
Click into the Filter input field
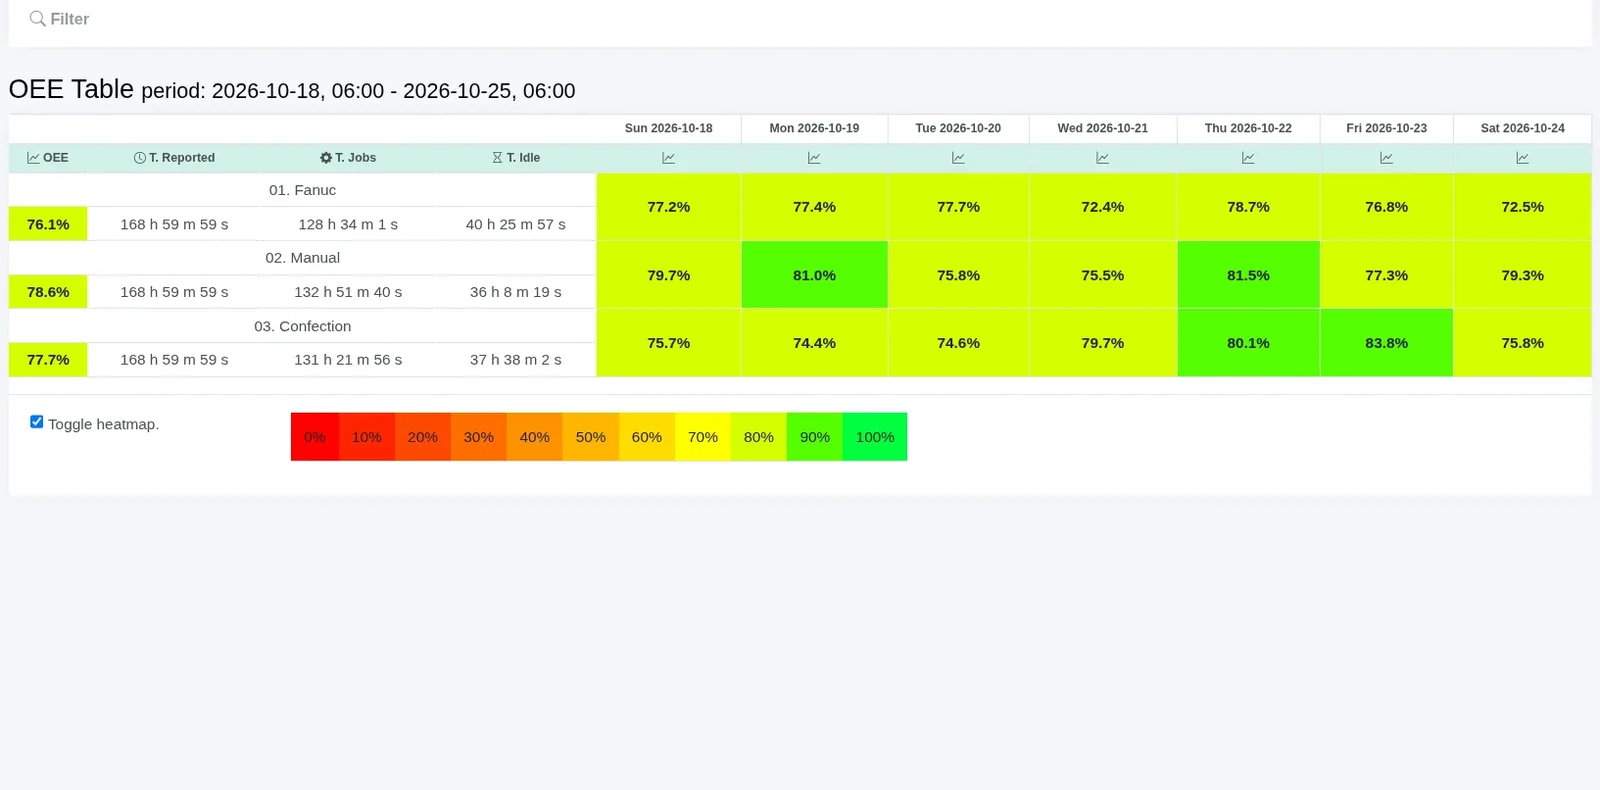click(x=800, y=19)
